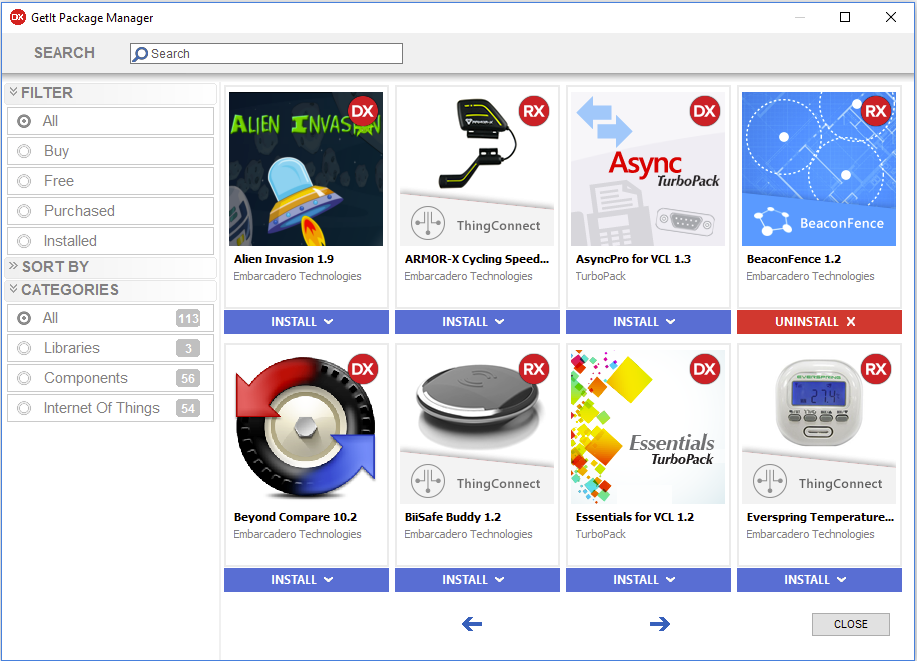Screen dimensions: 917x661
Task: Open Install dropdown for BiiSafe Buddy
Action: point(477,580)
